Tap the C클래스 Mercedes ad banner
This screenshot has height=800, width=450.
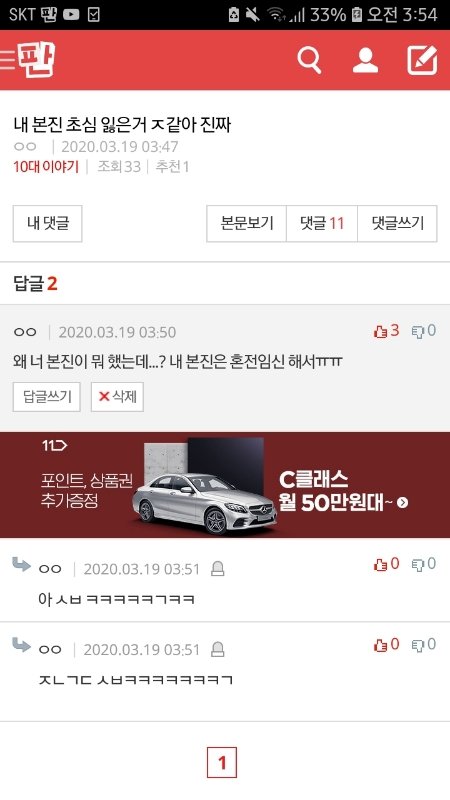coord(225,485)
